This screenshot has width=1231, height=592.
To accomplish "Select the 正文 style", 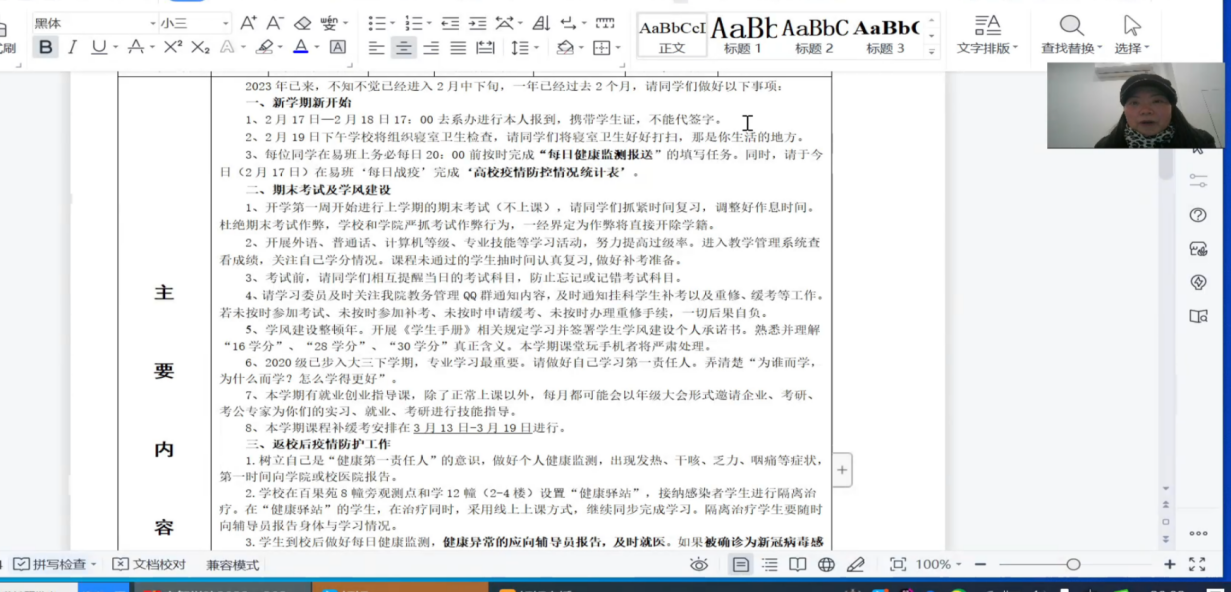I will [x=672, y=36].
